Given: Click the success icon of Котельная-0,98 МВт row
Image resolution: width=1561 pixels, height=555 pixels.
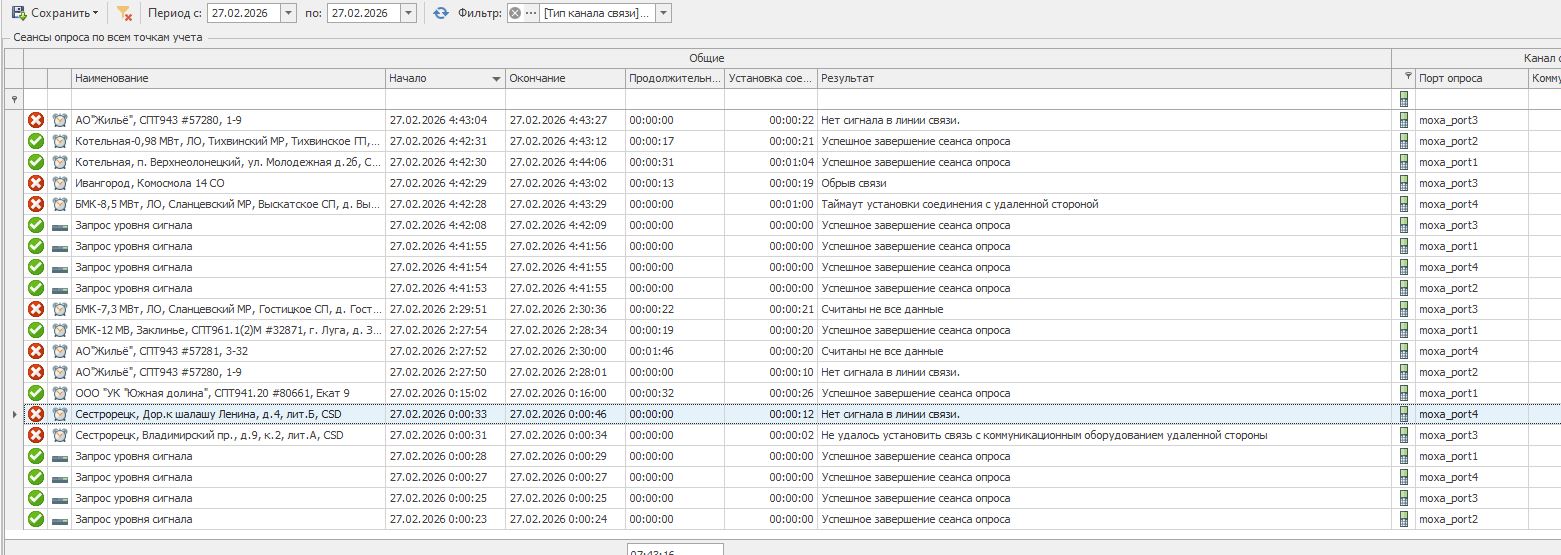Looking at the screenshot, I should click(x=36, y=141).
